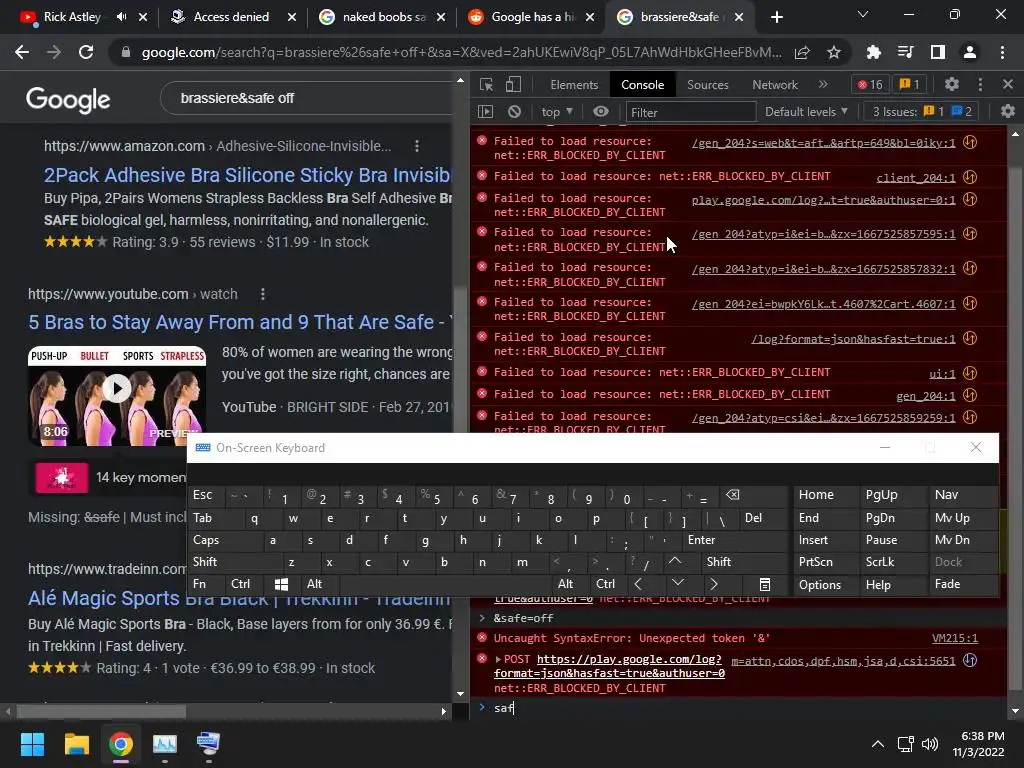
Task: Click the Google logo
Action: [x=68, y=99]
